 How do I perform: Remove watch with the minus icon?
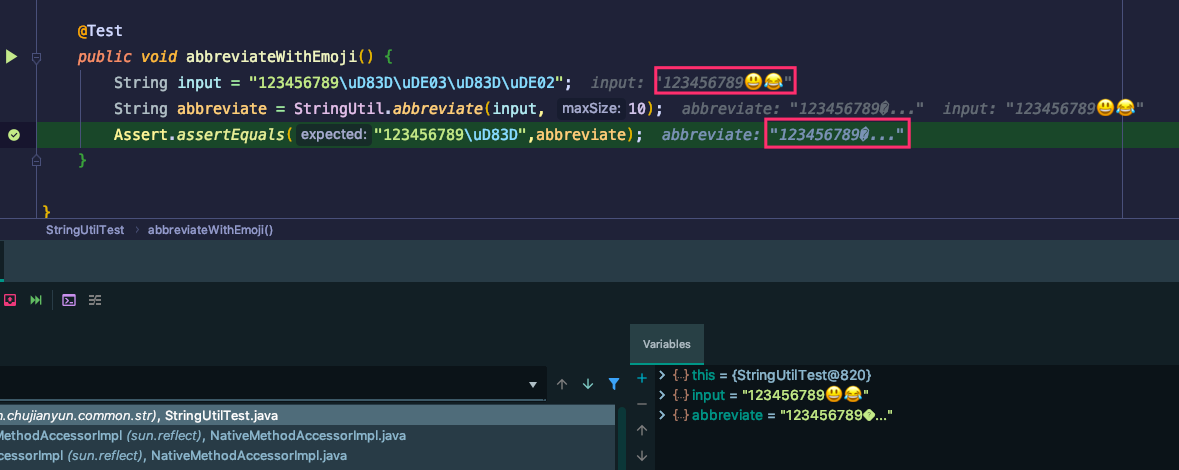pos(641,404)
